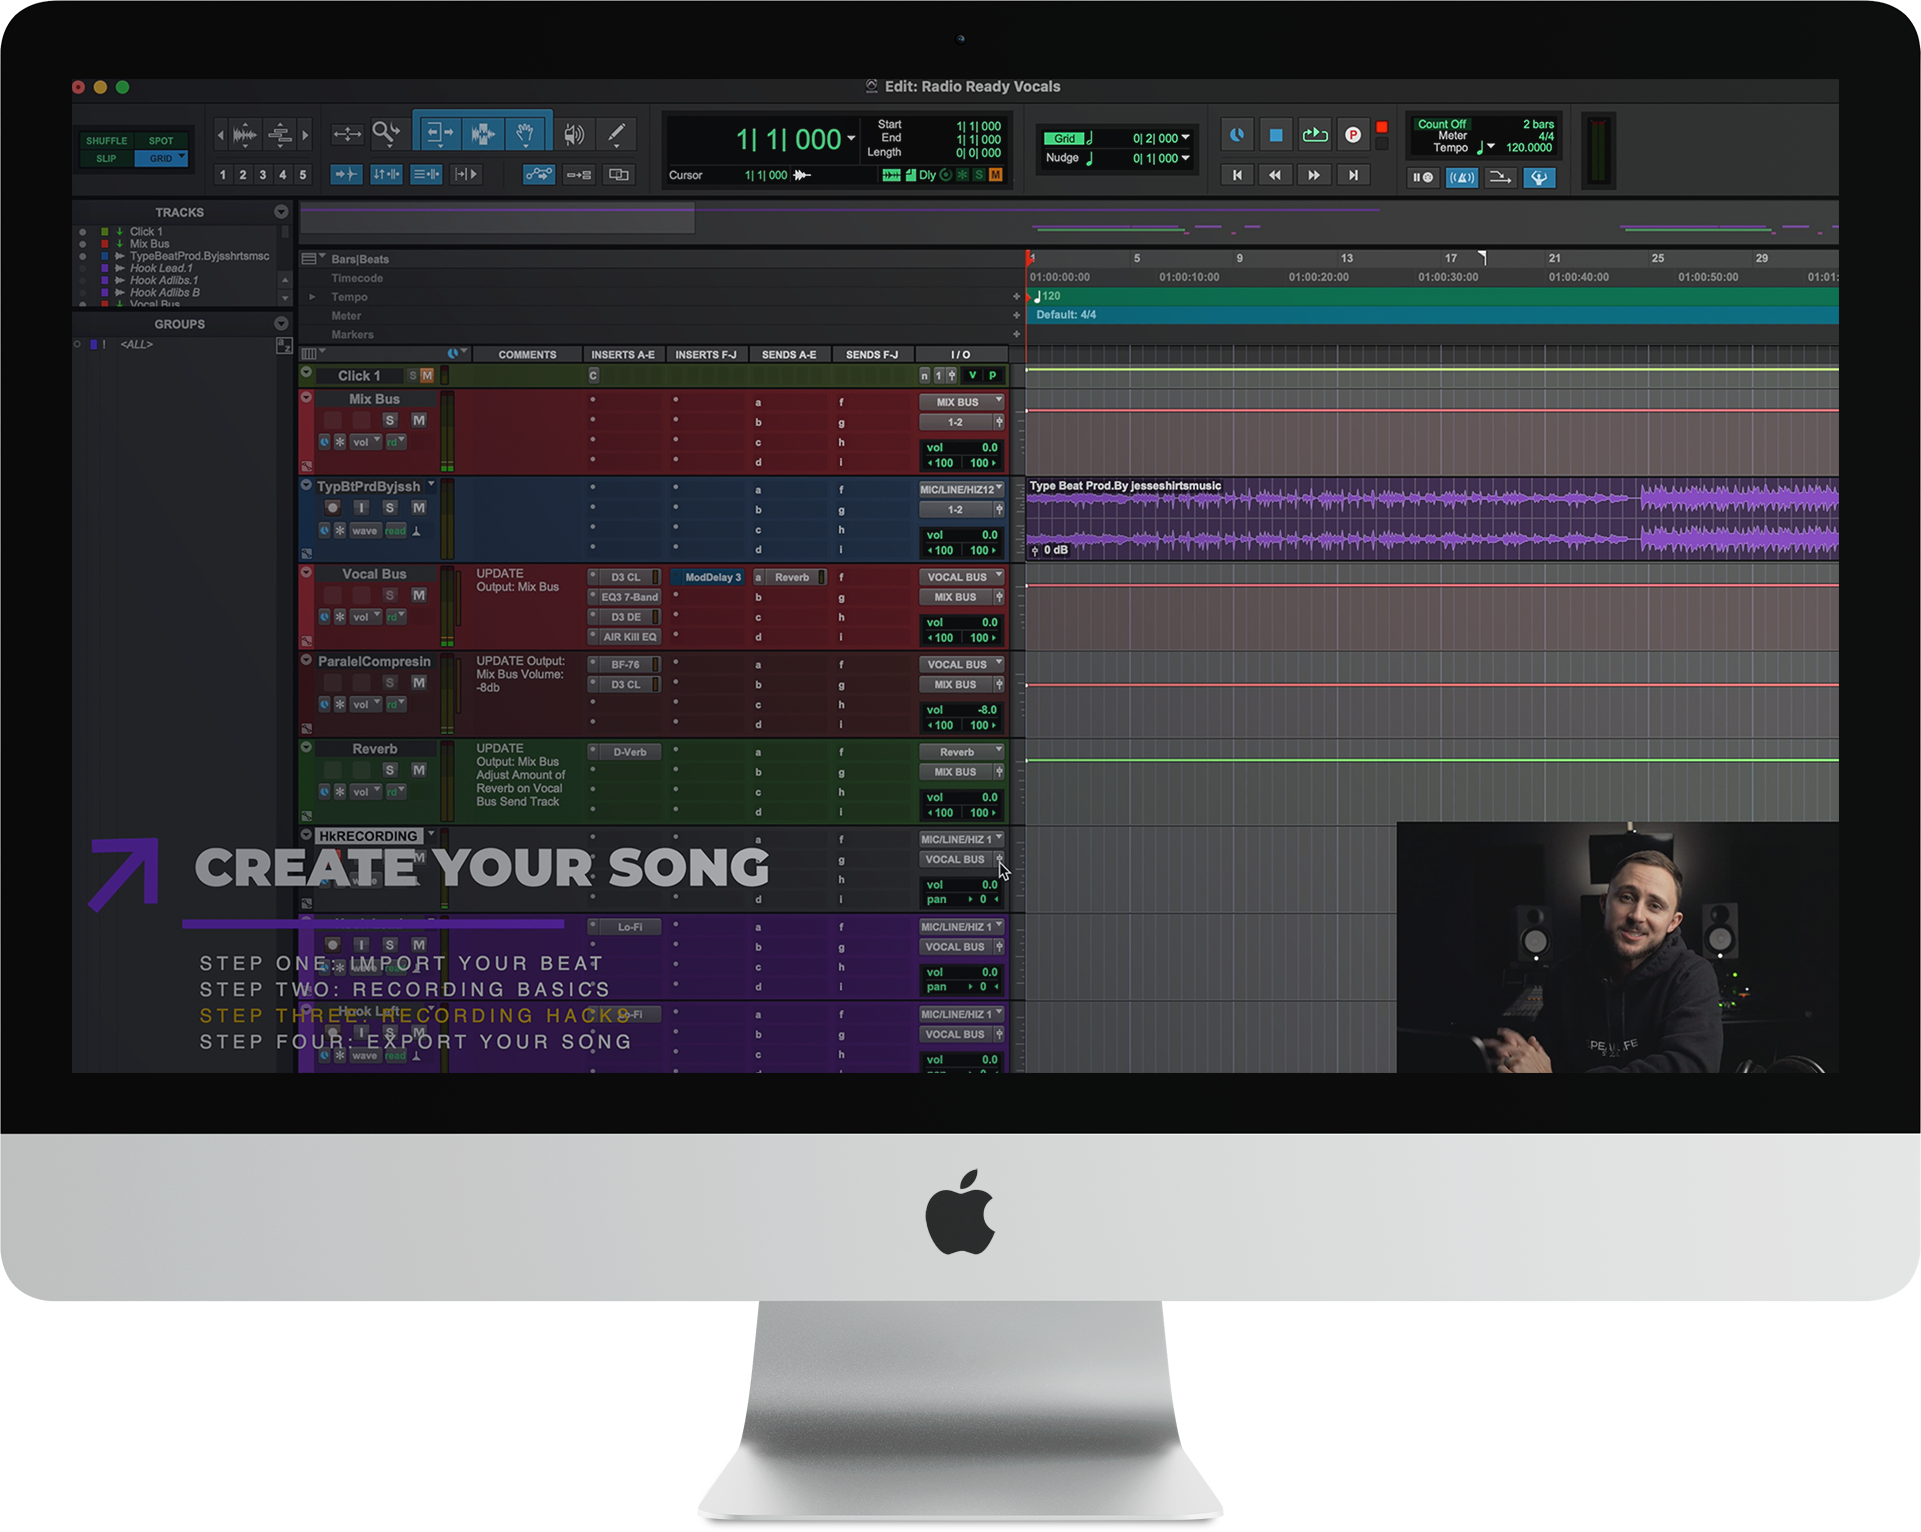Toggle the Metronome click button
Screen dimensions: 1921x1532
click(x=1461, y=178)
